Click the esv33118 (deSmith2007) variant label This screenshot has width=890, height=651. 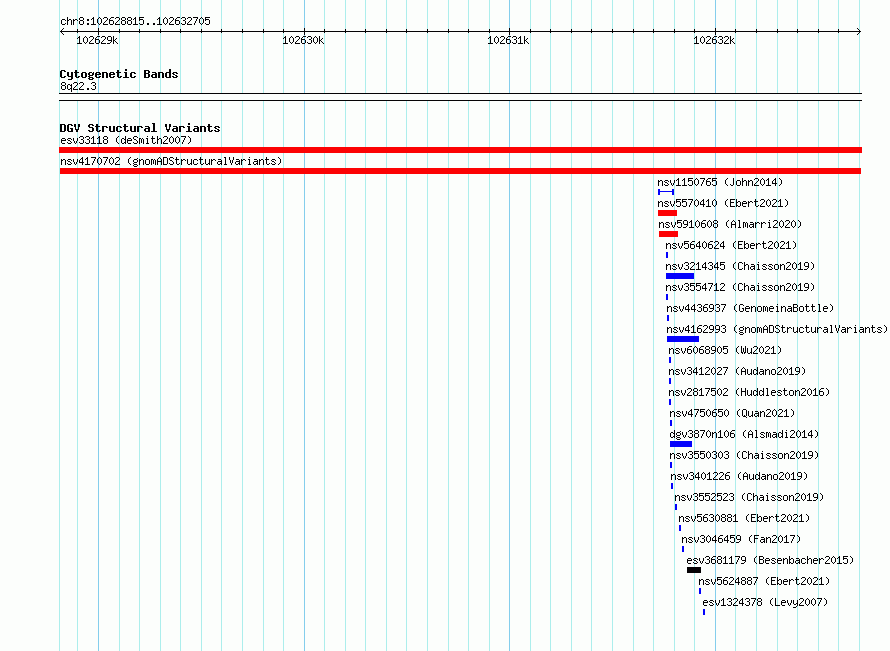point(126,140)
